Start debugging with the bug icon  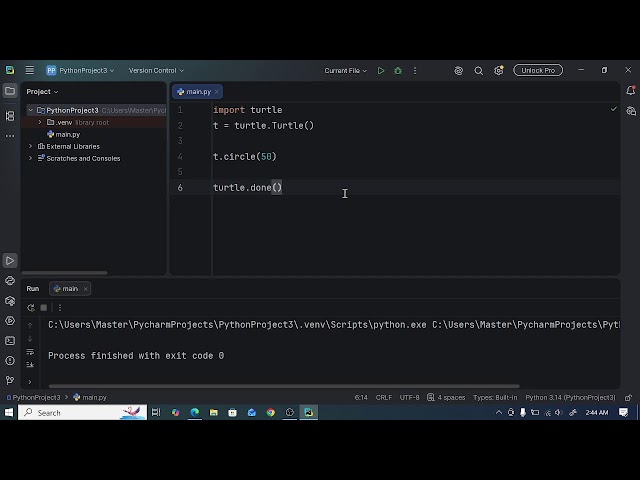point(398,71)
